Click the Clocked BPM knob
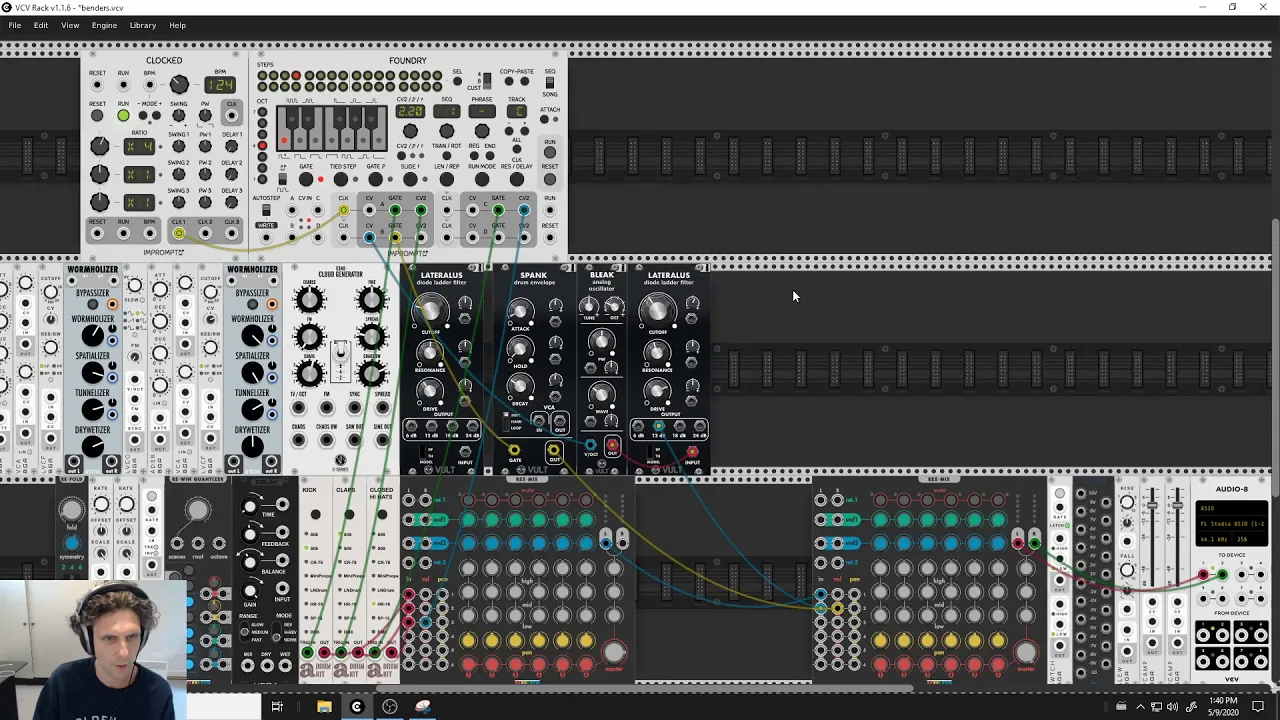The width and height of the screenshot is (1280, 720). click(x=179, y=84)
